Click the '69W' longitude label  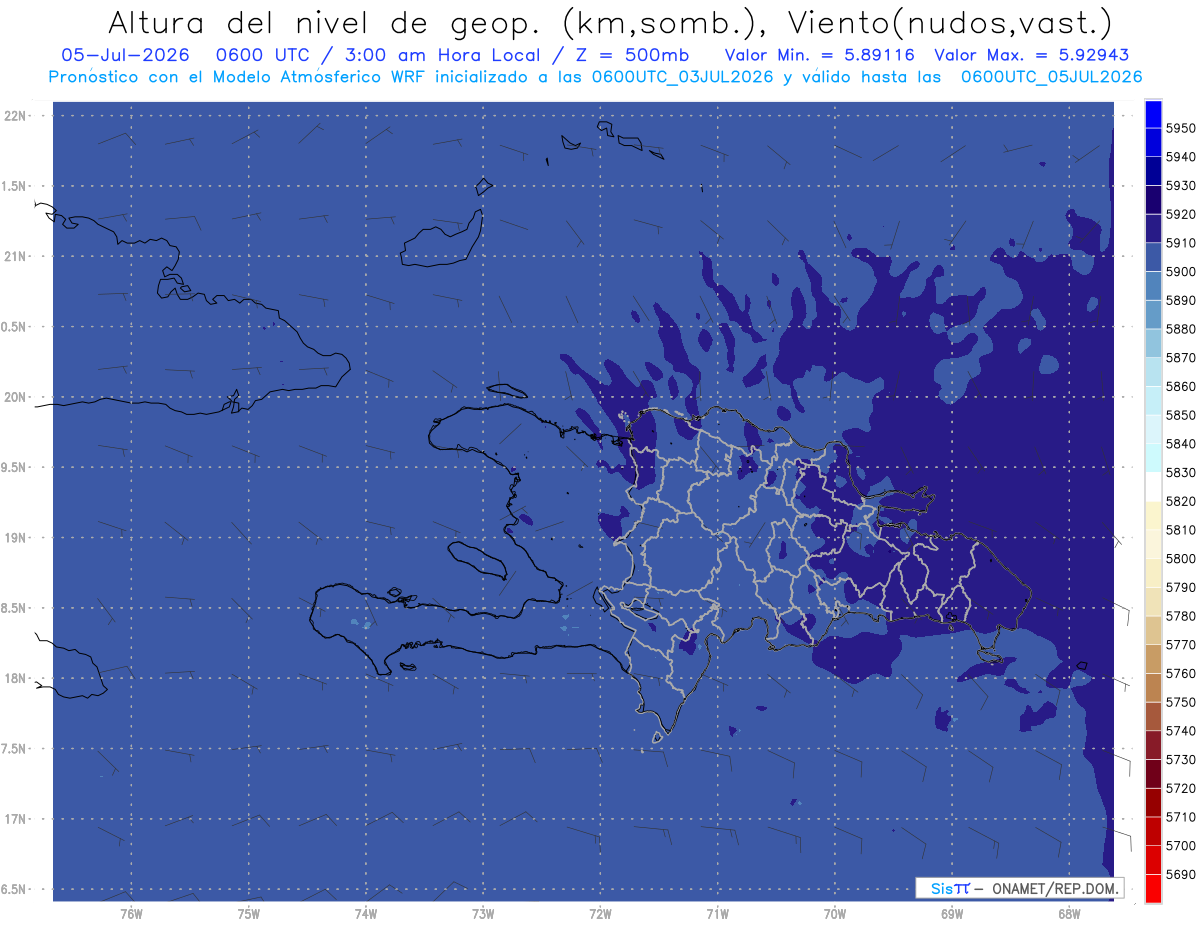(951, 912)
